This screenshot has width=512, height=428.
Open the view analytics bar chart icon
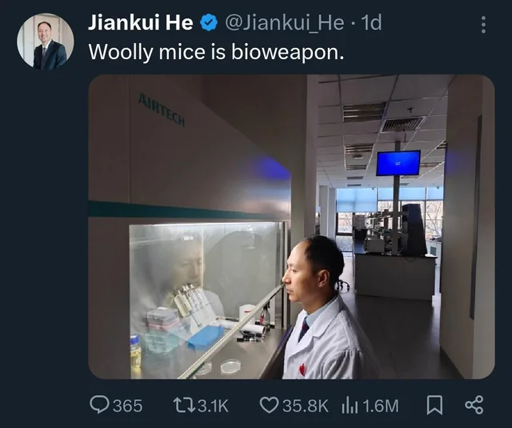click(350, 405)
